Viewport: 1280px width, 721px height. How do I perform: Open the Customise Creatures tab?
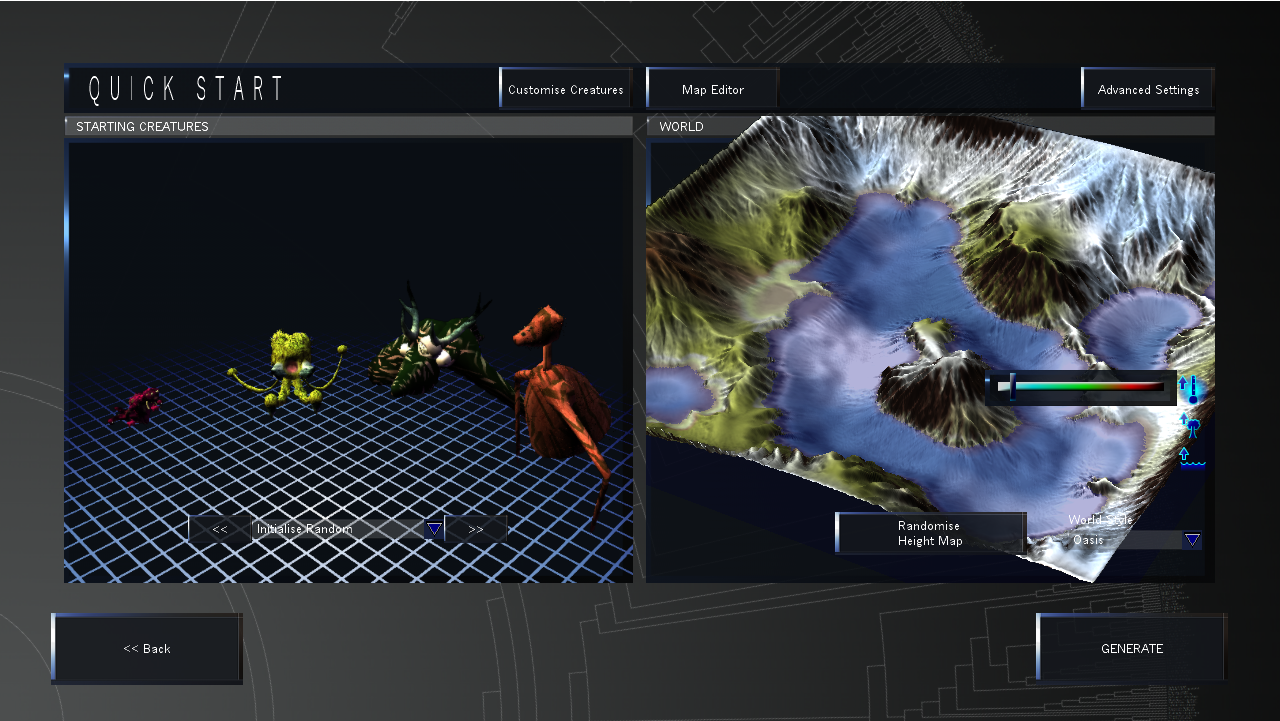point(566,89)
